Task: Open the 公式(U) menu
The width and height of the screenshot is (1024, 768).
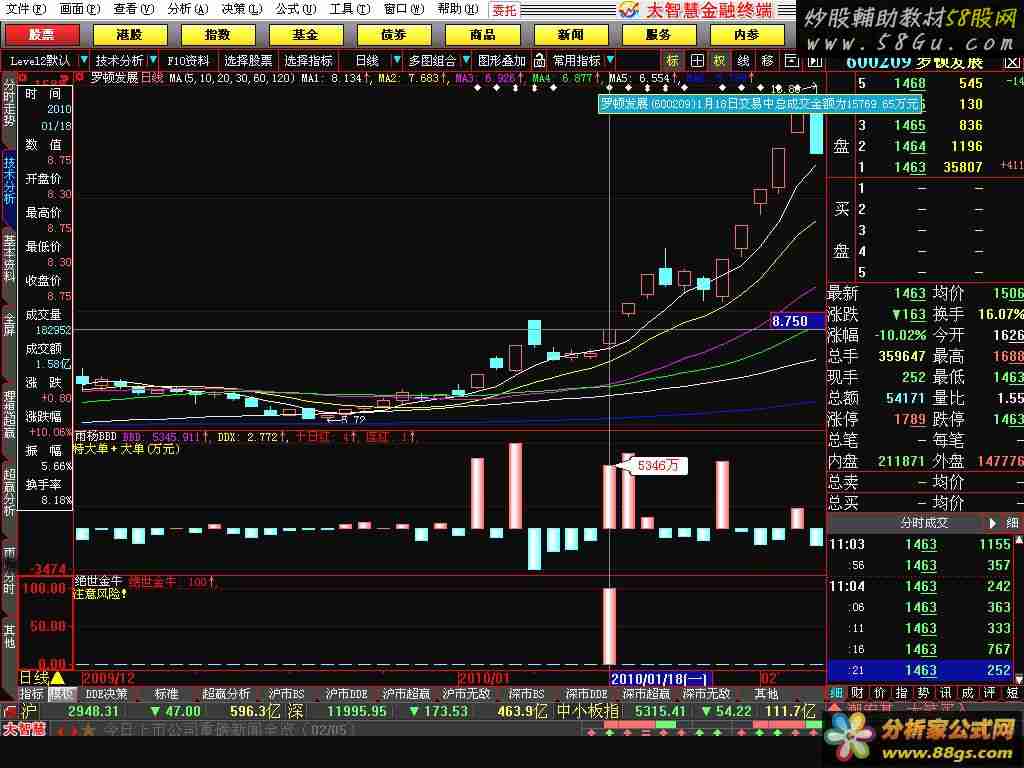Action: 295,9
